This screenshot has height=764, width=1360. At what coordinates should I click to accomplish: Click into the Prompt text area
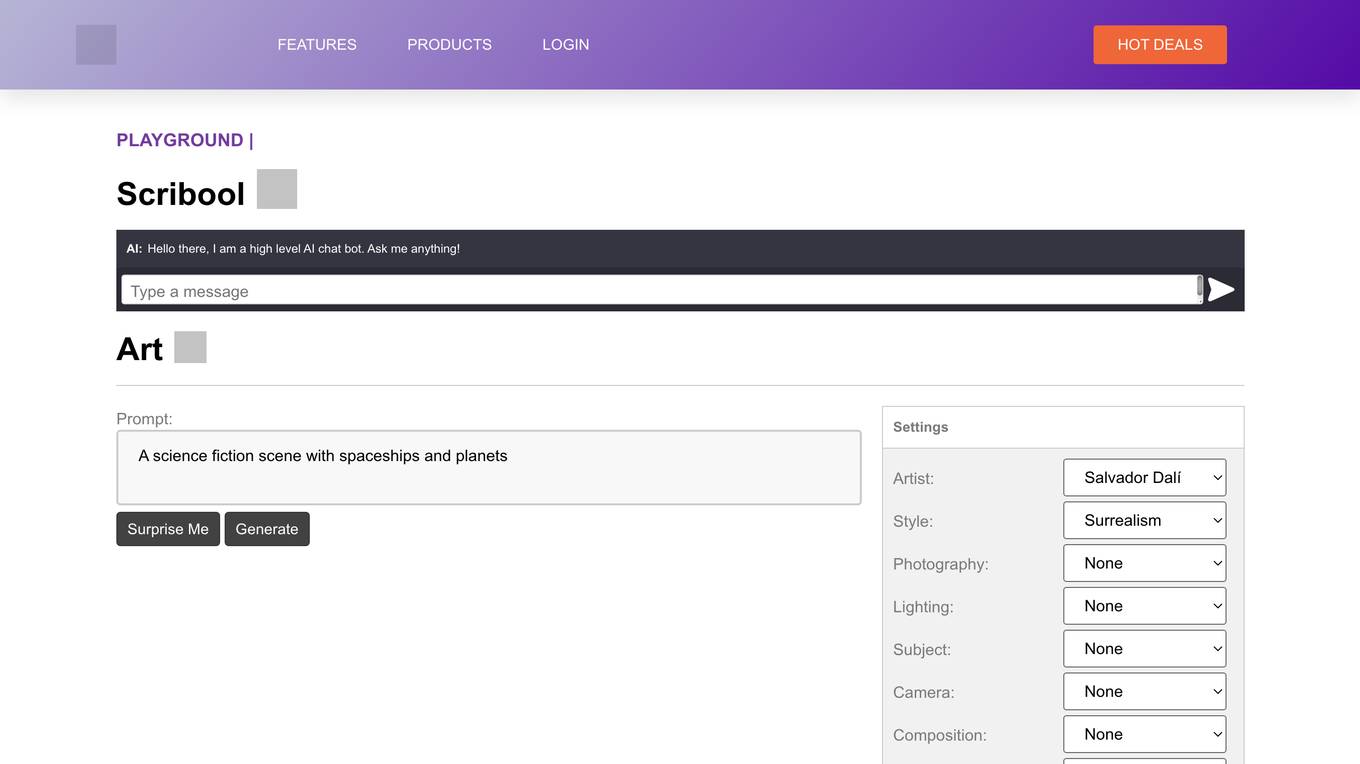pyautogui.click(x=489, y=468)
